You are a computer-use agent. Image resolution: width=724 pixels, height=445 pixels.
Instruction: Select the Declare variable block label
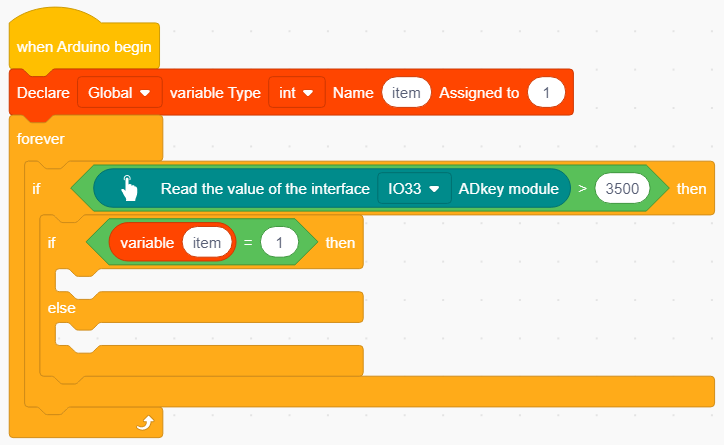point(43,93)
